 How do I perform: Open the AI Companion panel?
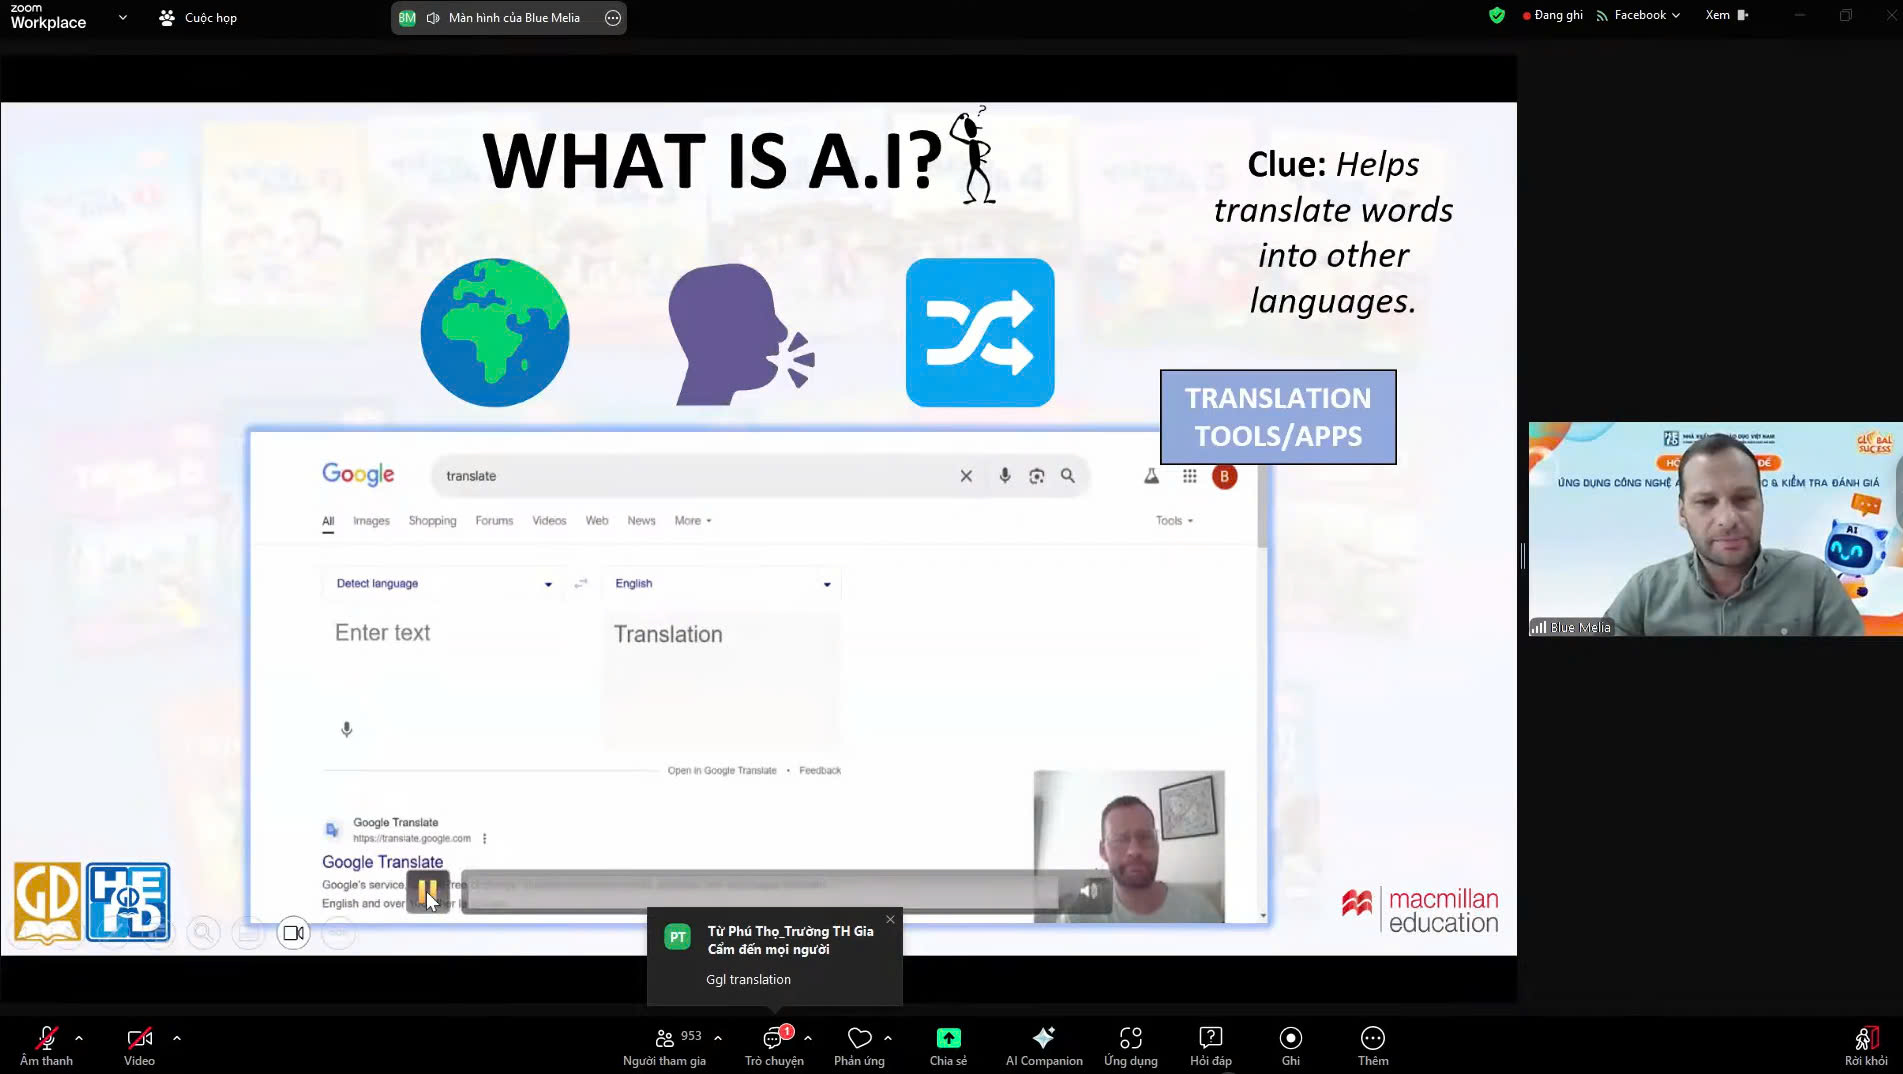coord(1043,1045)
